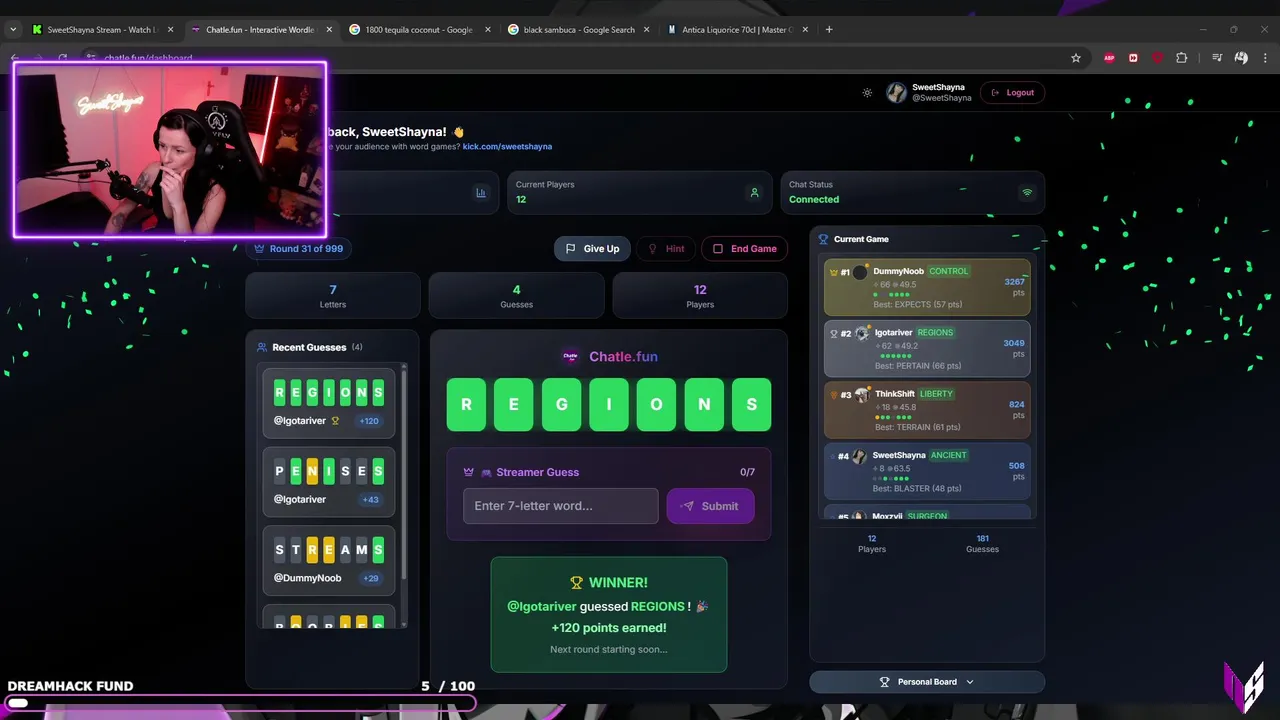The width and height of the screenshot is (1280, 720).
Task: Click the ANCIENT word tag
Action: pyautogui.click(x=948, y=455)
